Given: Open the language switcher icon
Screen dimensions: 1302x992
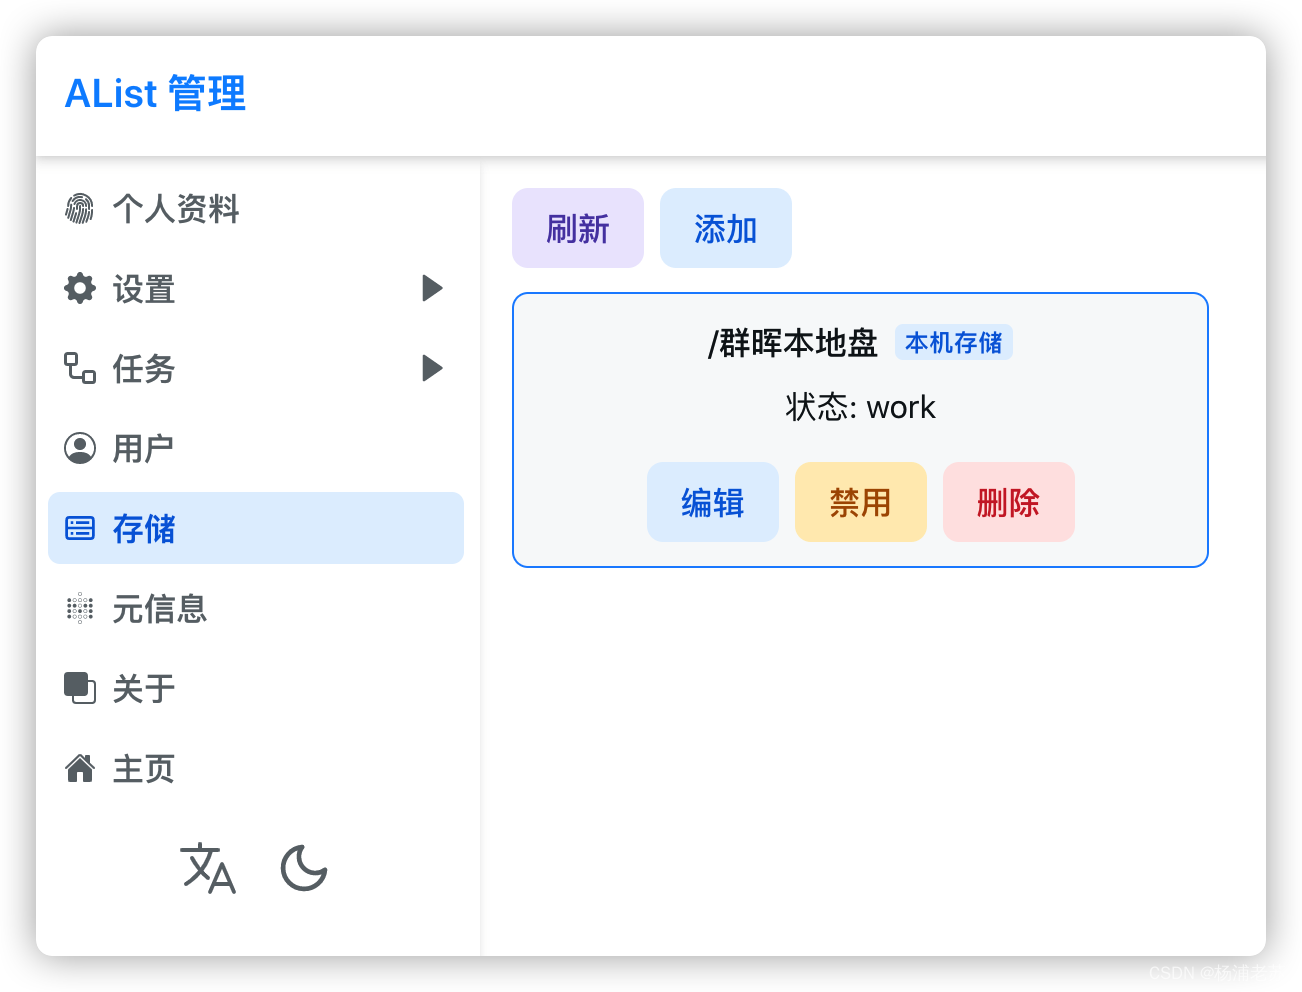Looking at the screenshot, I should [x=208, y=868].
